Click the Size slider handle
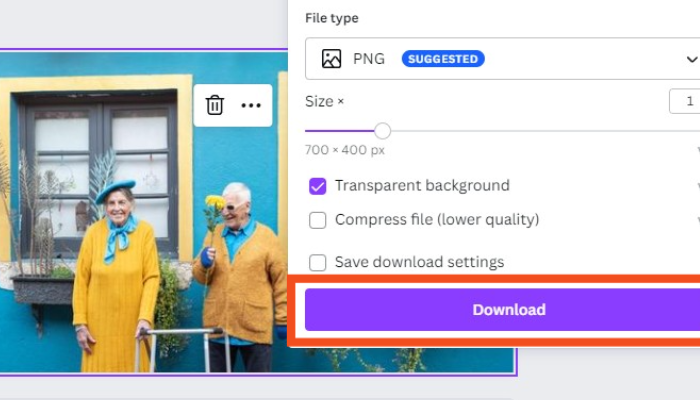This screenshot has width=700, height=400. 382,131
